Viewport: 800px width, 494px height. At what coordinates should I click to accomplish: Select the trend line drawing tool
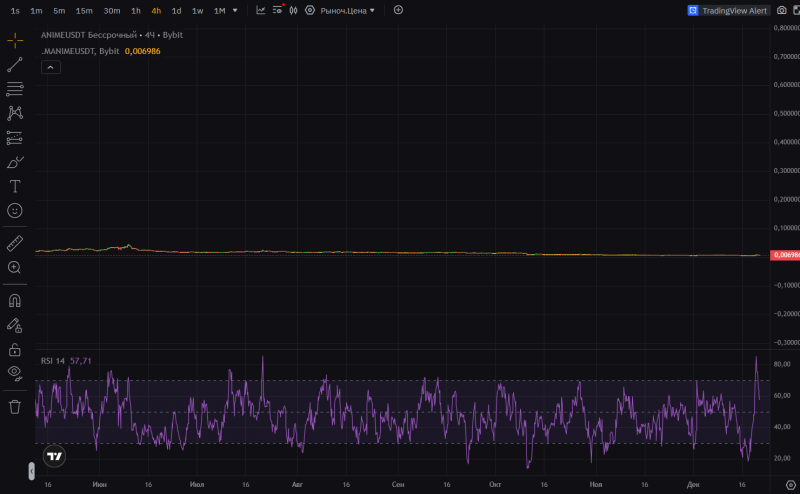[15, 65]
